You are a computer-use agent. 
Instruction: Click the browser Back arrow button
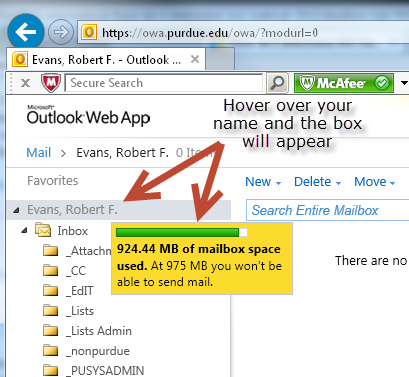pos(26,32)
